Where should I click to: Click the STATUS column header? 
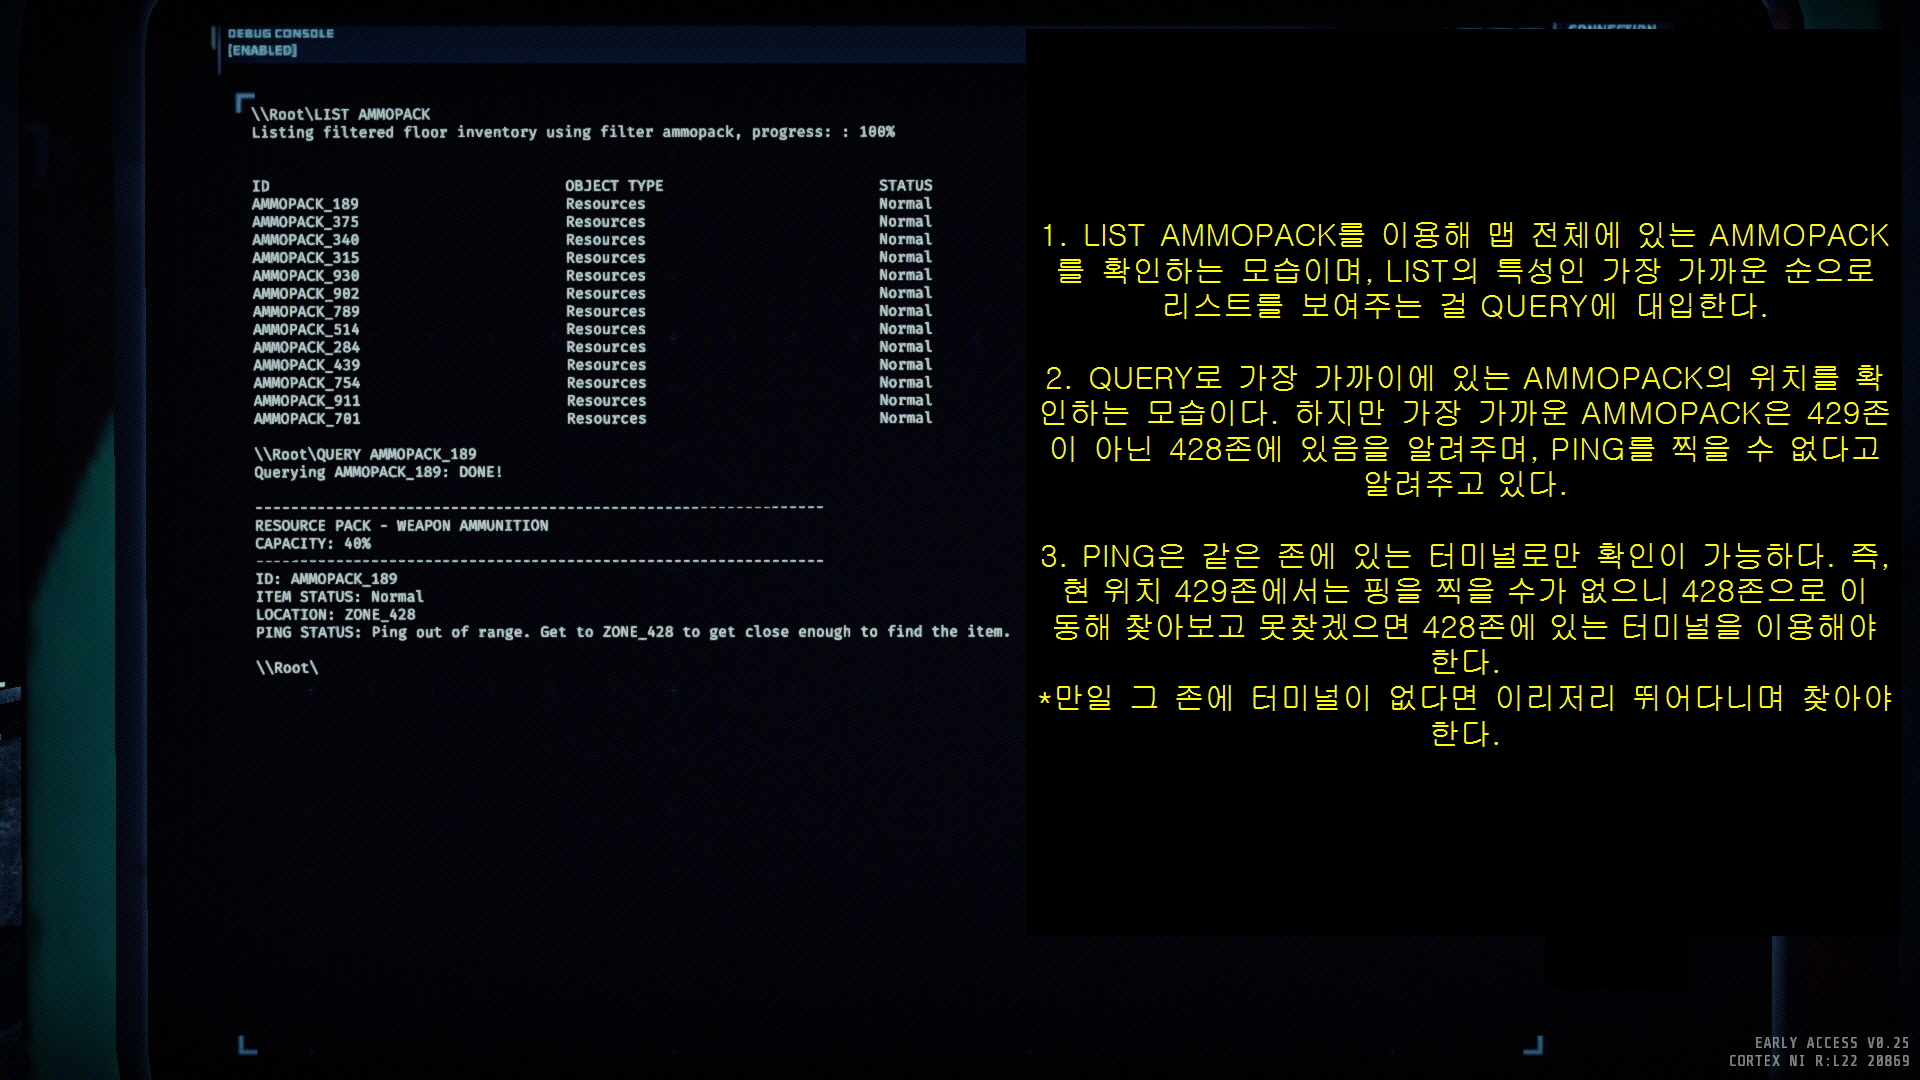[x=905, y=186]
